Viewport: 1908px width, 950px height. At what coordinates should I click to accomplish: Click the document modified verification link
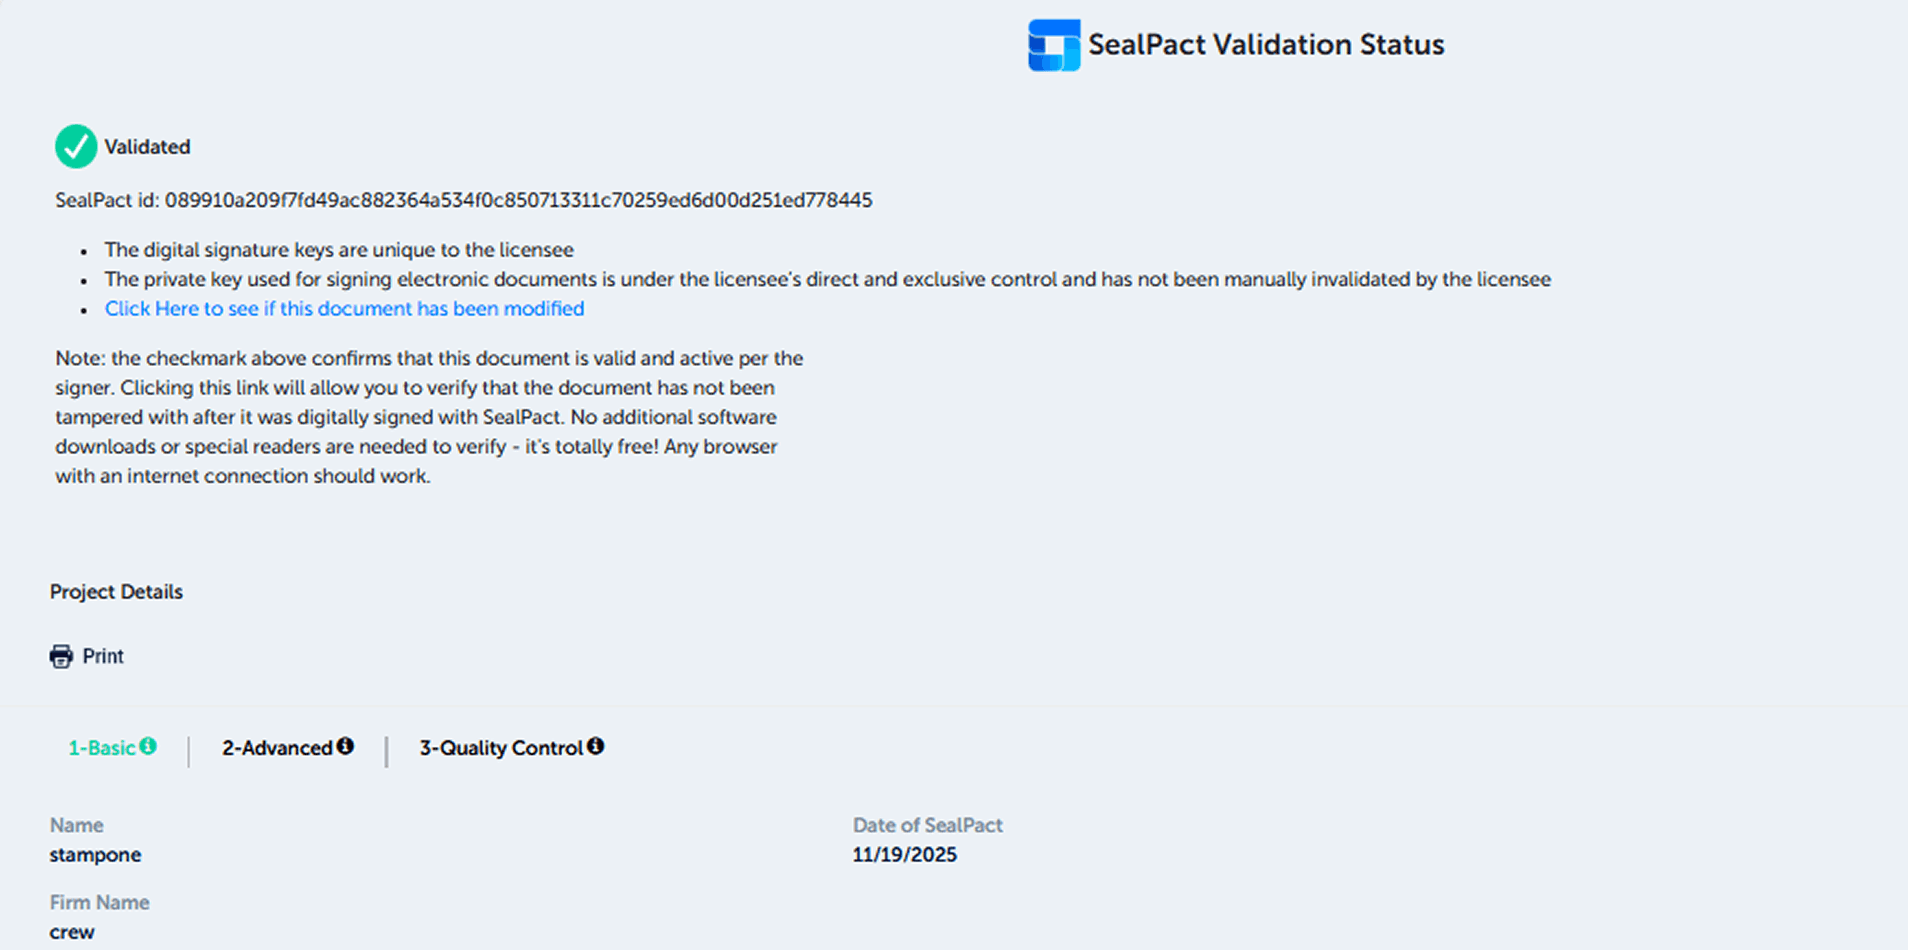pyautogui.click(x=344, y=309)
